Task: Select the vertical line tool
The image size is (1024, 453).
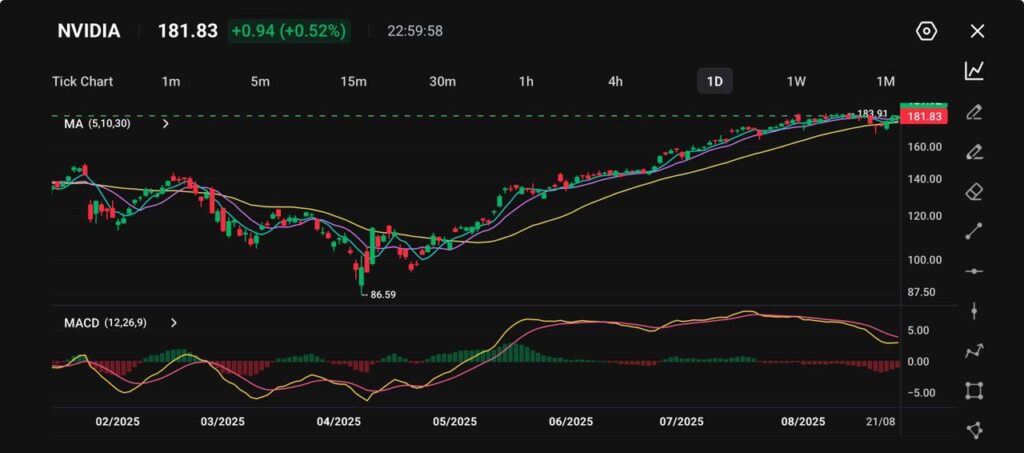Action: point(974,311)
